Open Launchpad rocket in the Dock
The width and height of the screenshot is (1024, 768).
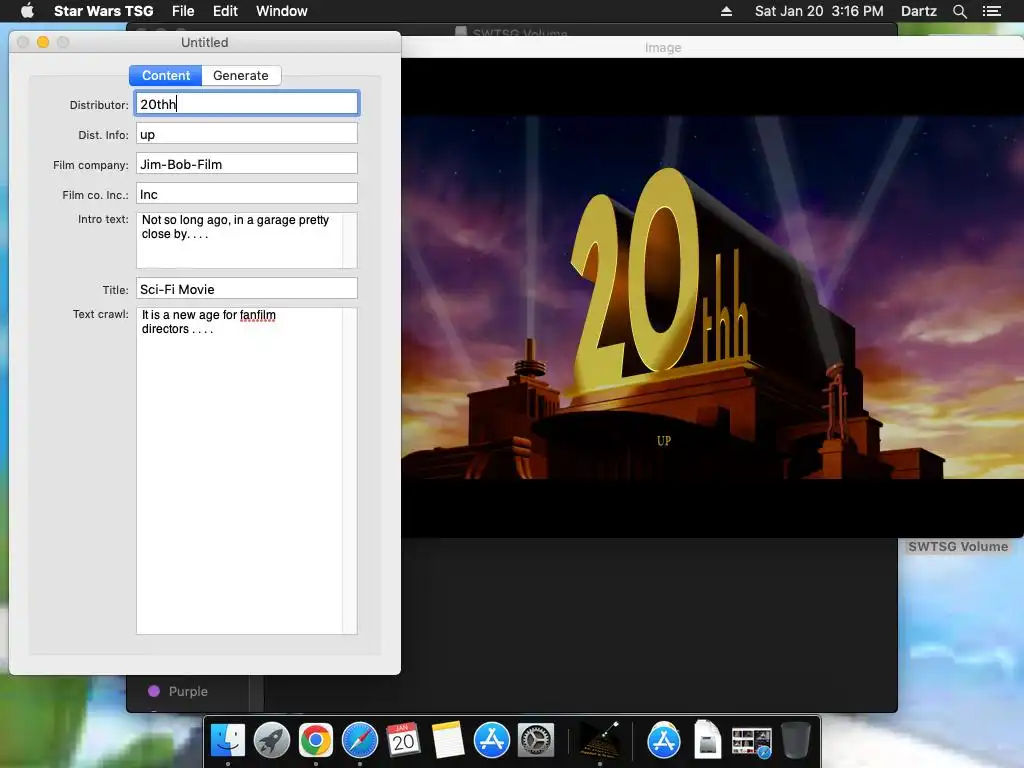click(272, 741)
